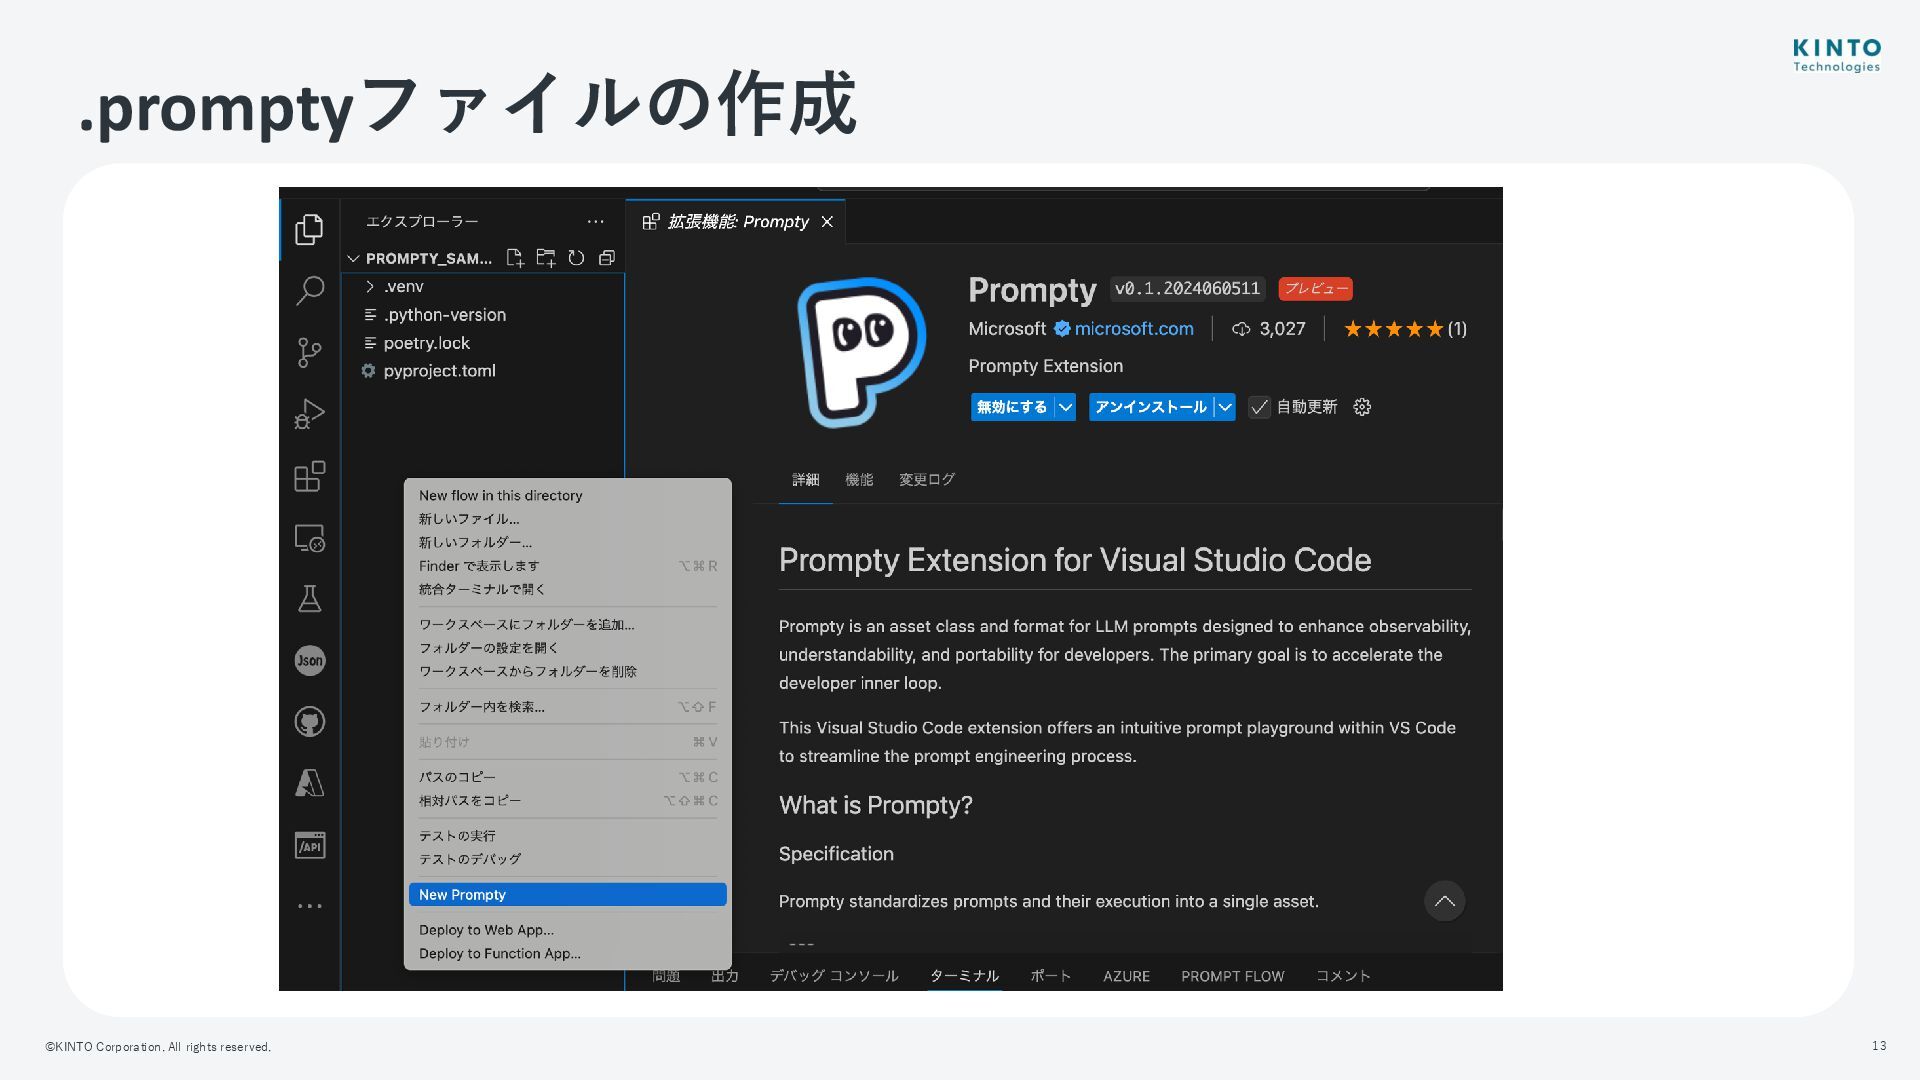
Task: Expand the .venv folder
Action: 370,287
